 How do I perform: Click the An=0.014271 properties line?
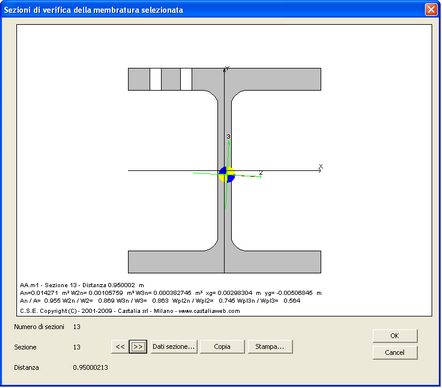(x=171, y=293)
